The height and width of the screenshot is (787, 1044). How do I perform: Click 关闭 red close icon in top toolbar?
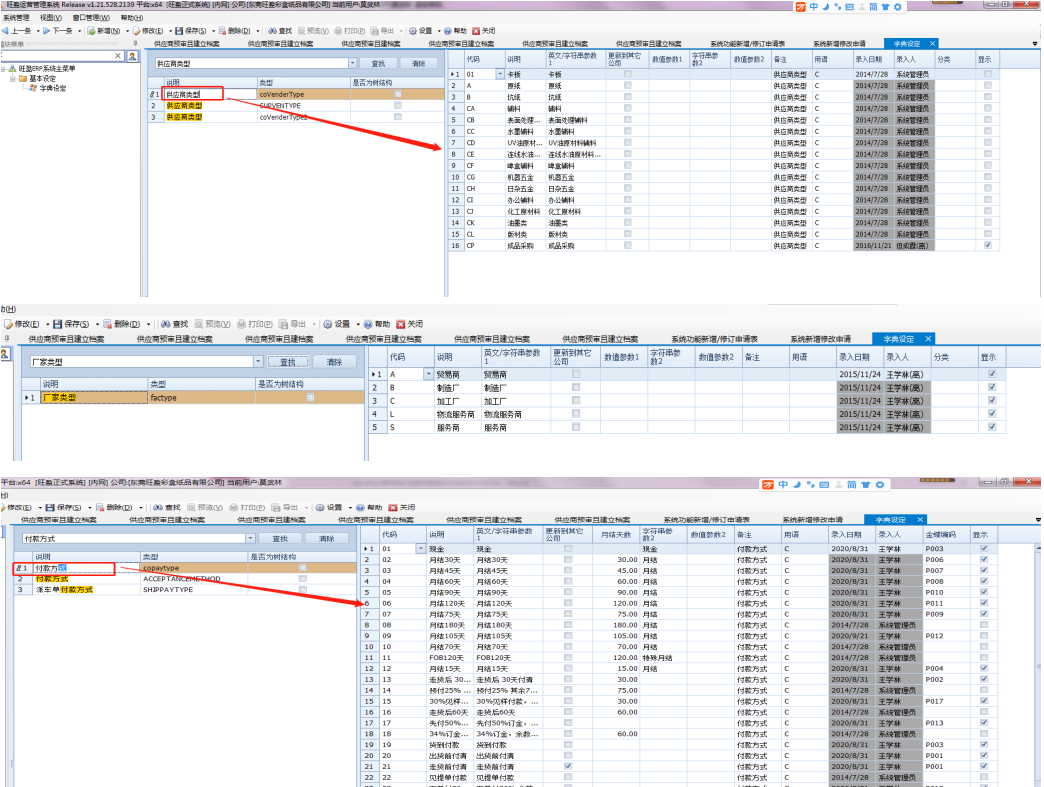point(476,31)
